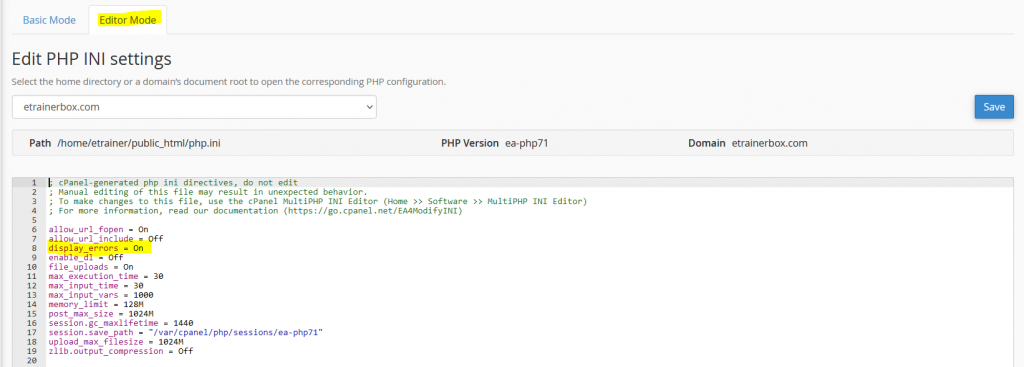This screenshot has height=367, width=1024.
Task: Switch to the Basic Mode tab
Action: 50,20
